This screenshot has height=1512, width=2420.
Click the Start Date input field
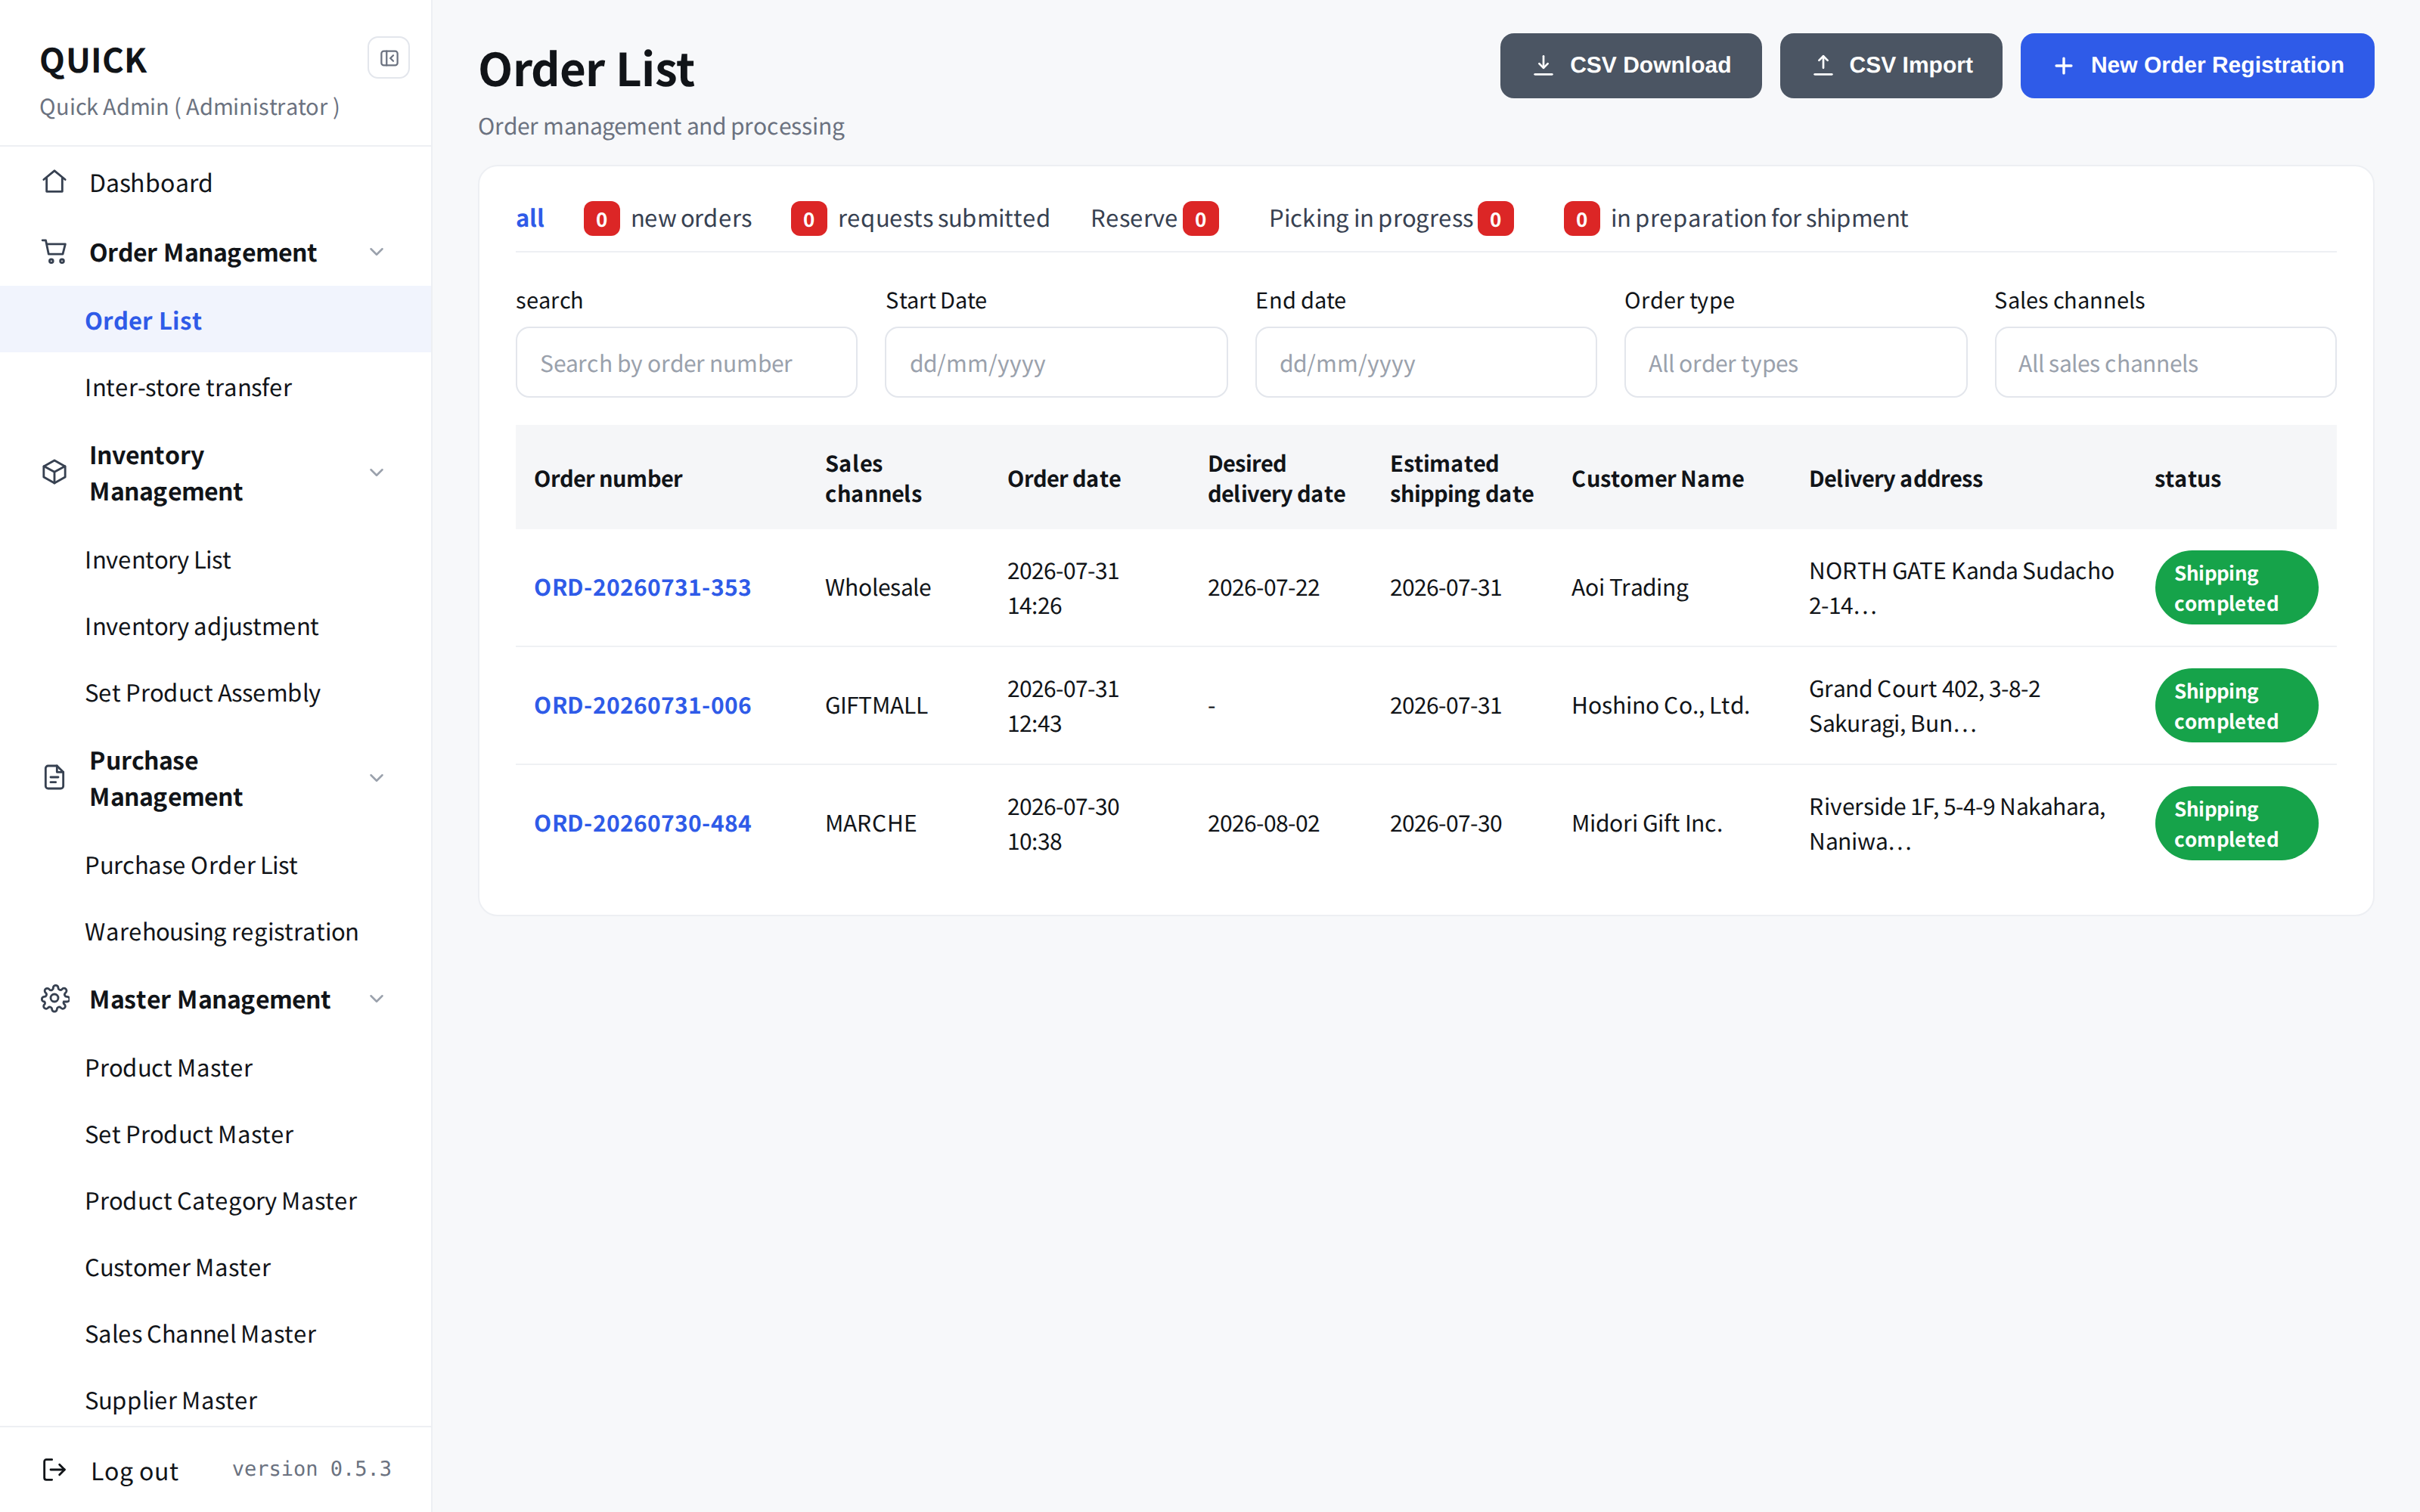[x=1056, y=363]
